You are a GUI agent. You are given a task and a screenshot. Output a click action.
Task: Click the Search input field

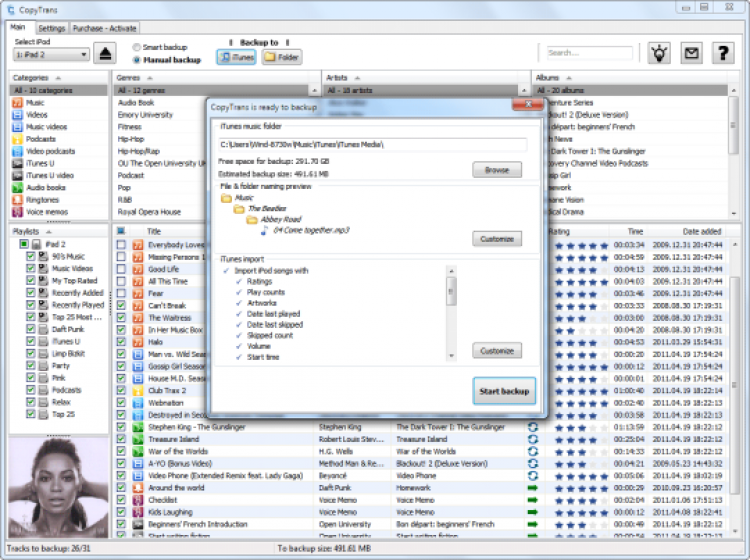pyautogui.click(x=589, y=53)
